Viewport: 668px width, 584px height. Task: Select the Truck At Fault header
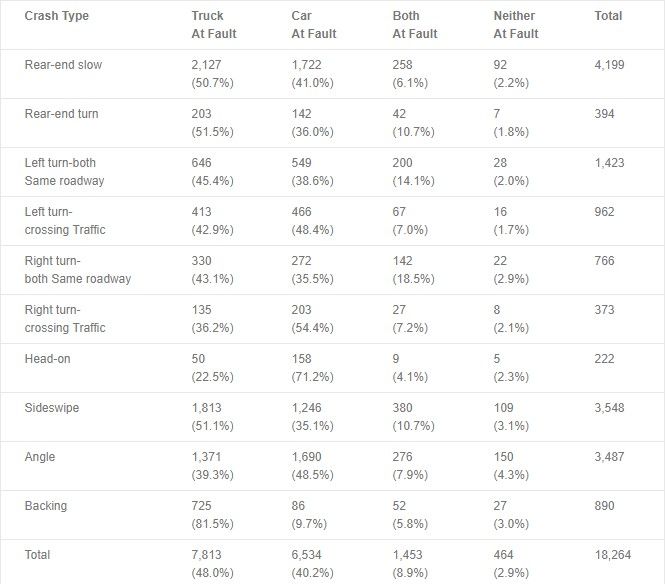[214, 25]
